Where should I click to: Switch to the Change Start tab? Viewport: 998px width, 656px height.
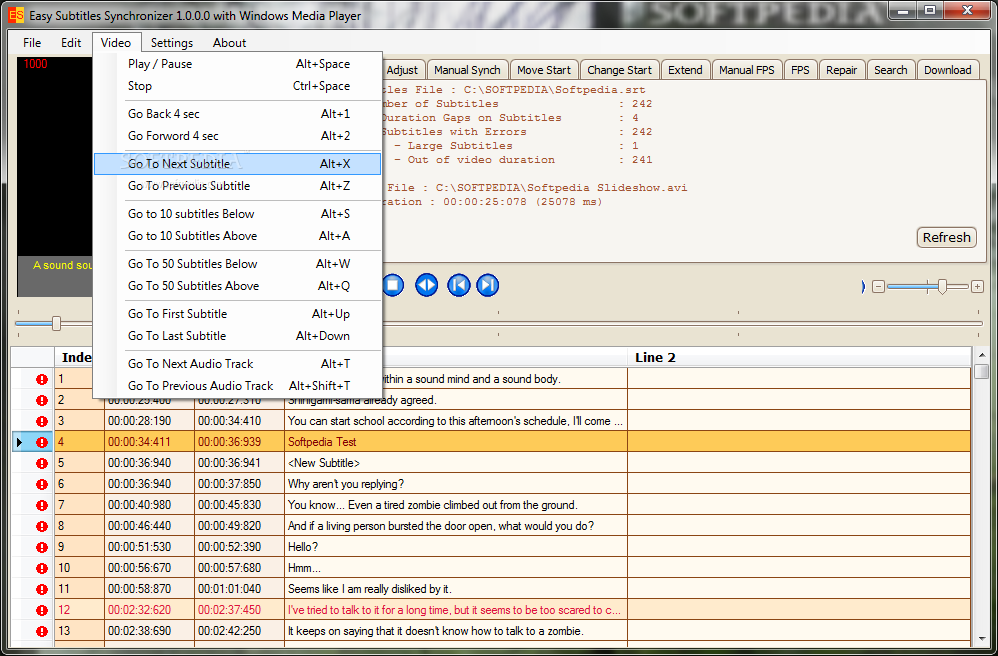click(x=619, y=70)
